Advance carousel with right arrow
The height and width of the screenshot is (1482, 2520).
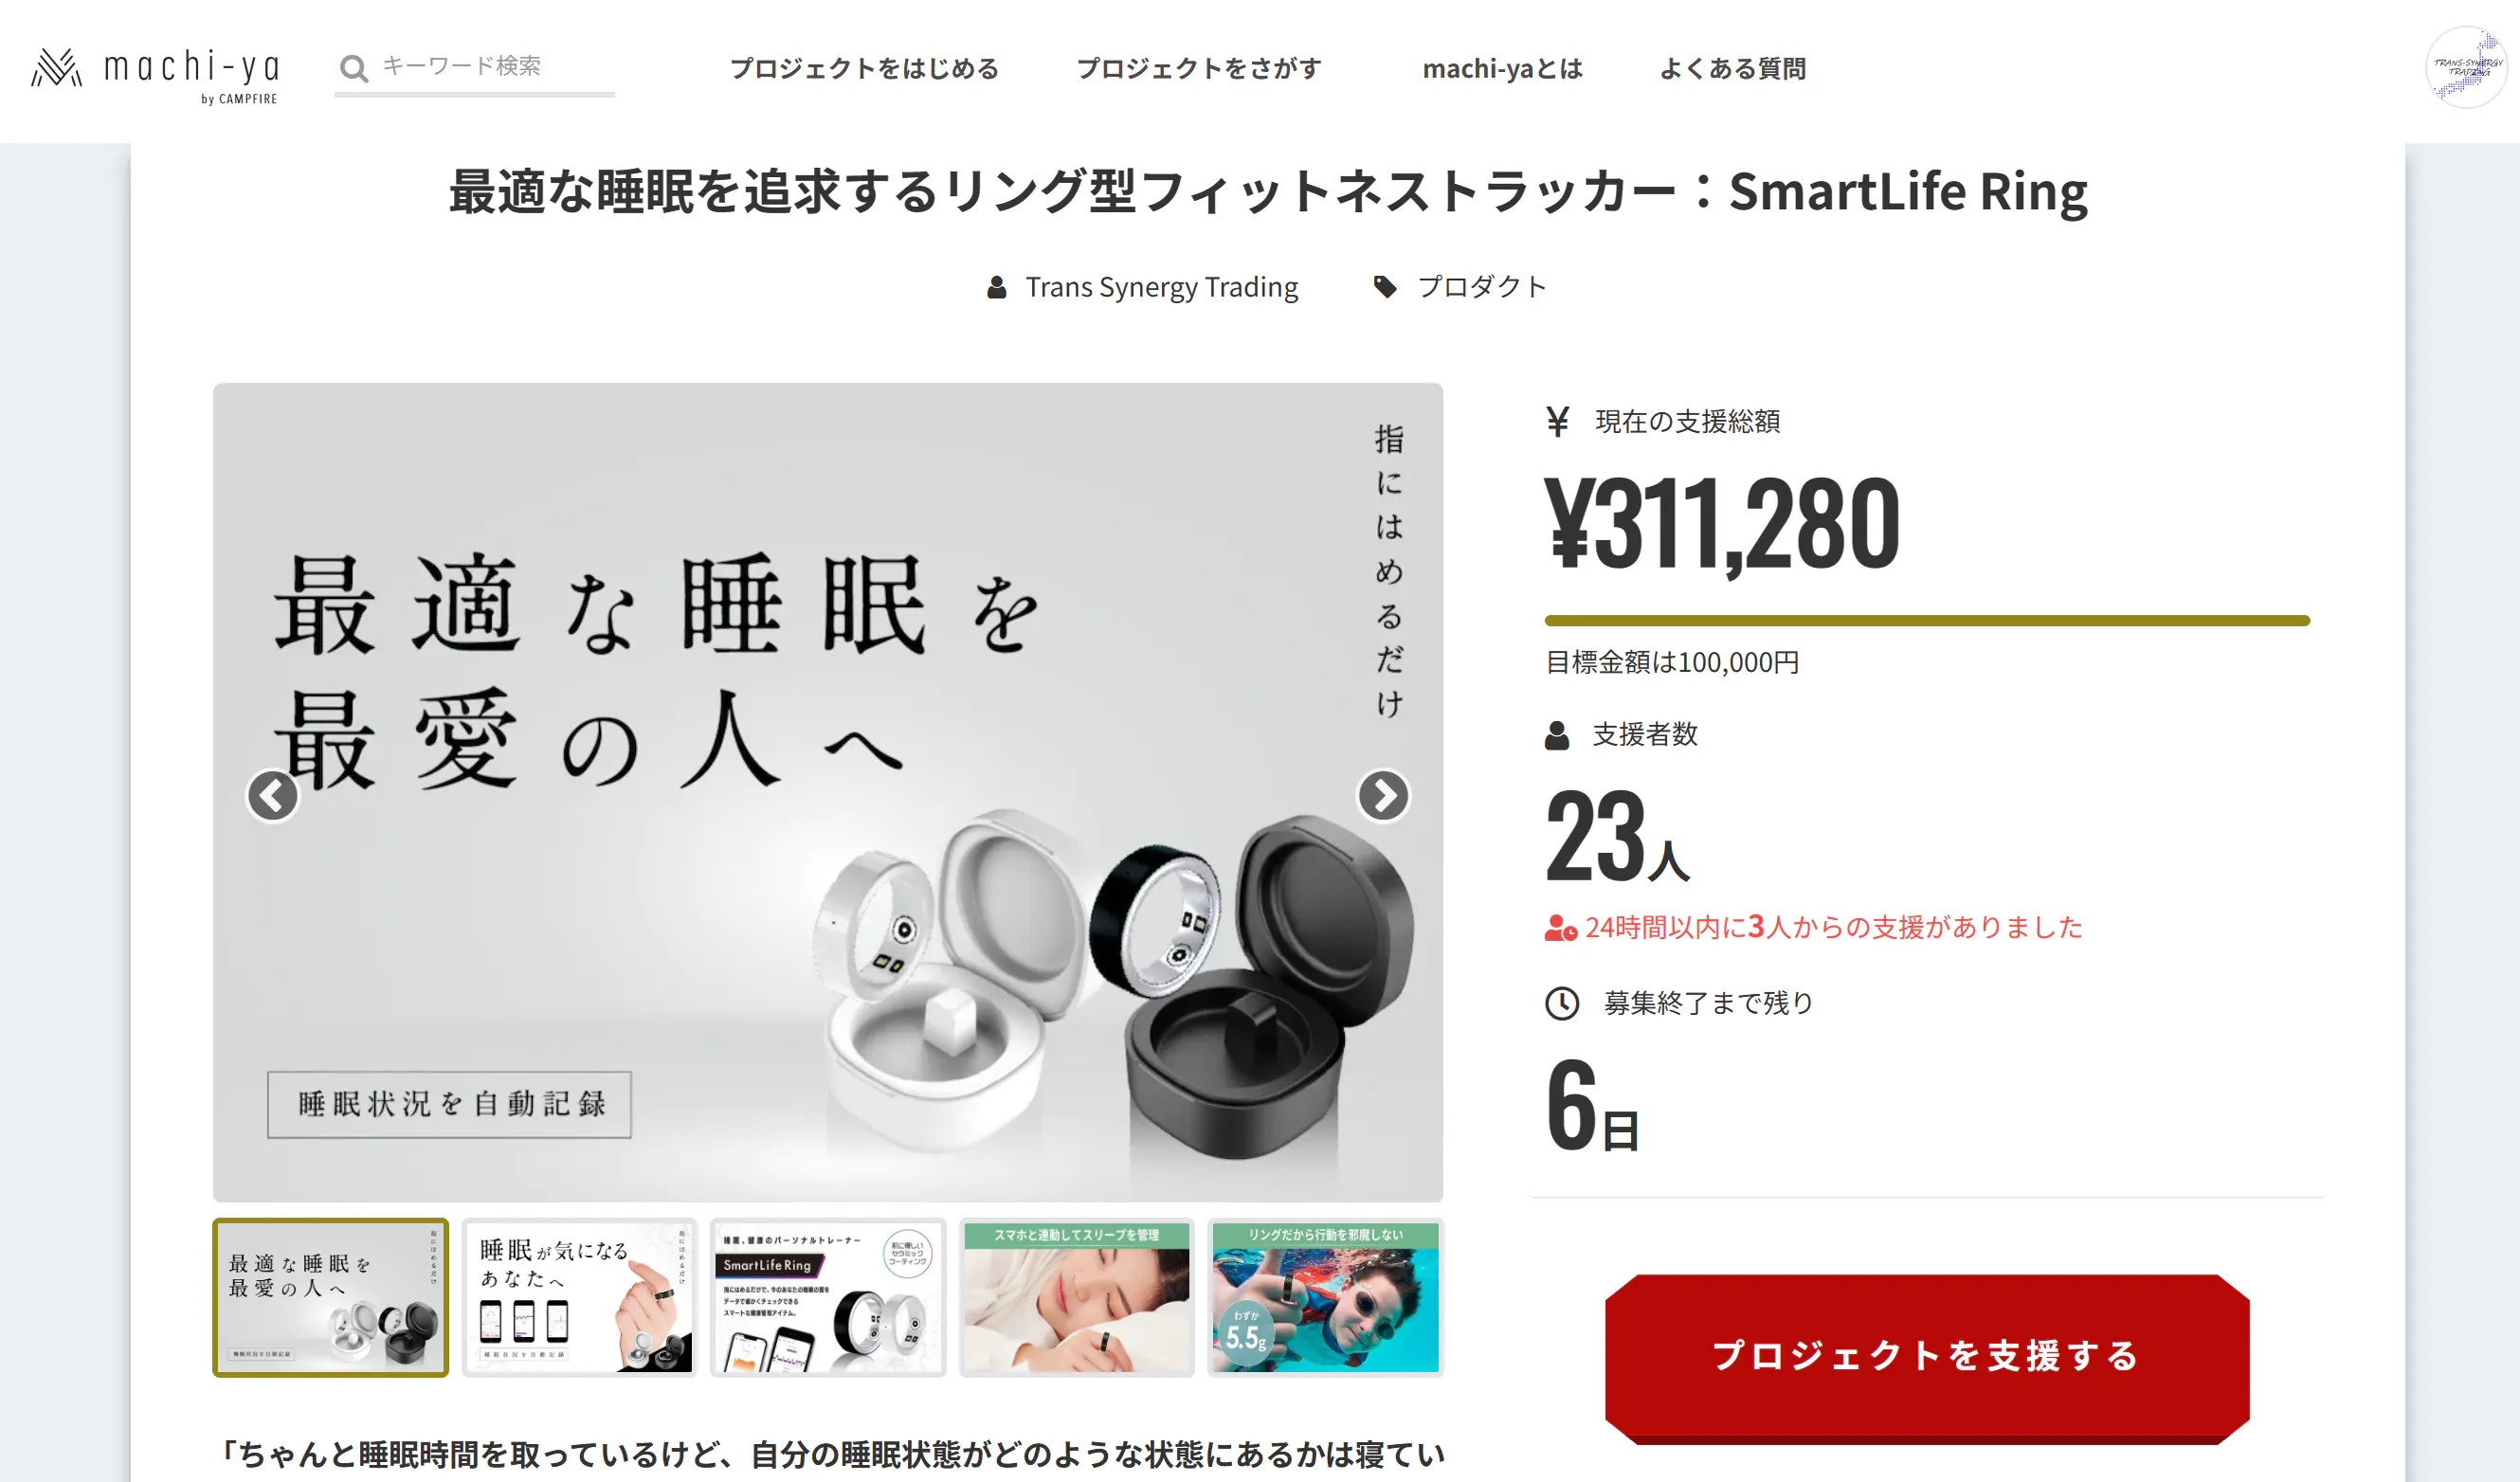(x=1383, y=796)
